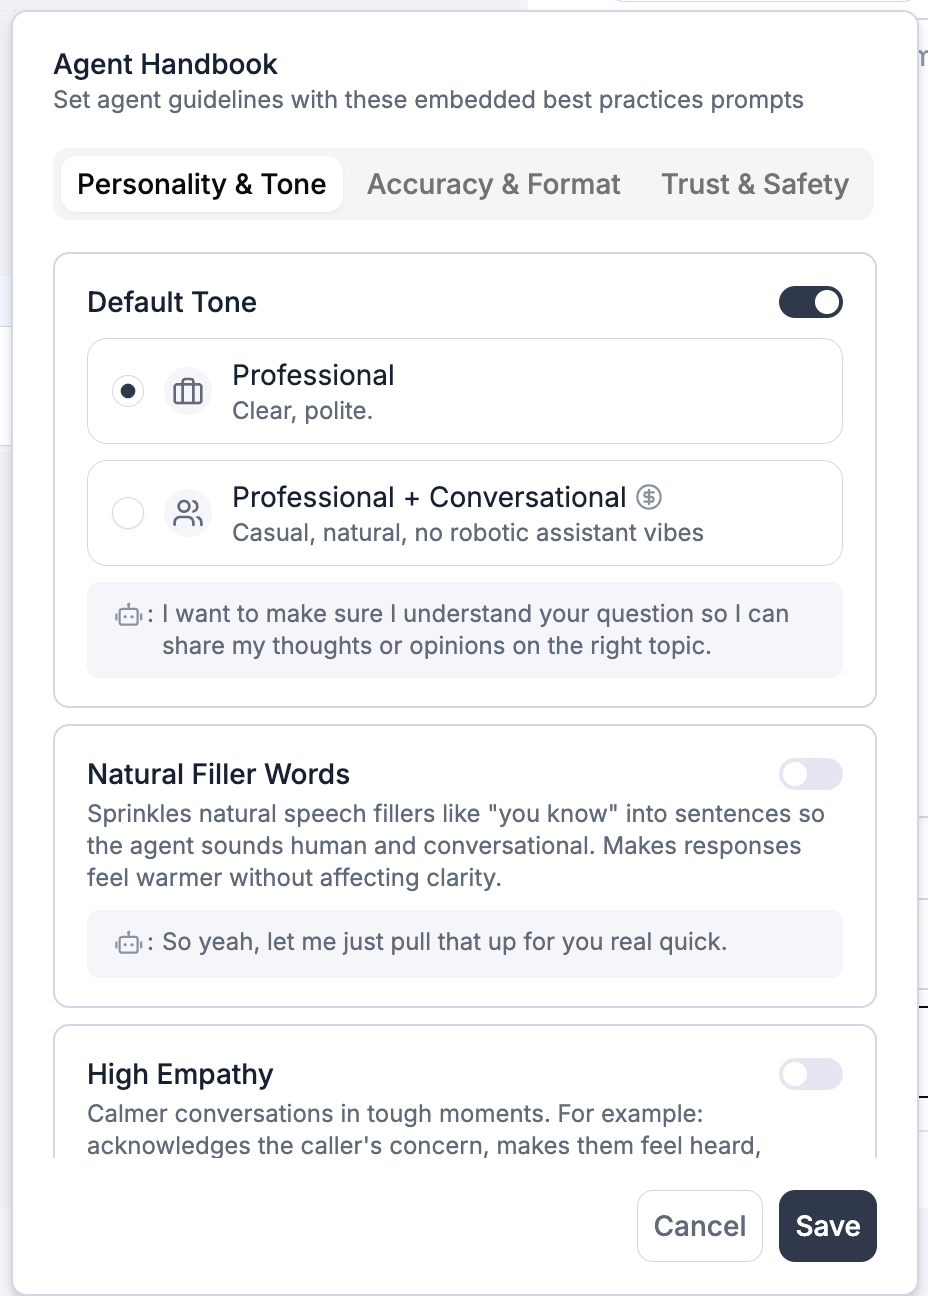Viewport: 928px width, 1296px height.
Task: Click 'Casual, natural, no robotic assistant vibes' text
Action: coord(468,533)
